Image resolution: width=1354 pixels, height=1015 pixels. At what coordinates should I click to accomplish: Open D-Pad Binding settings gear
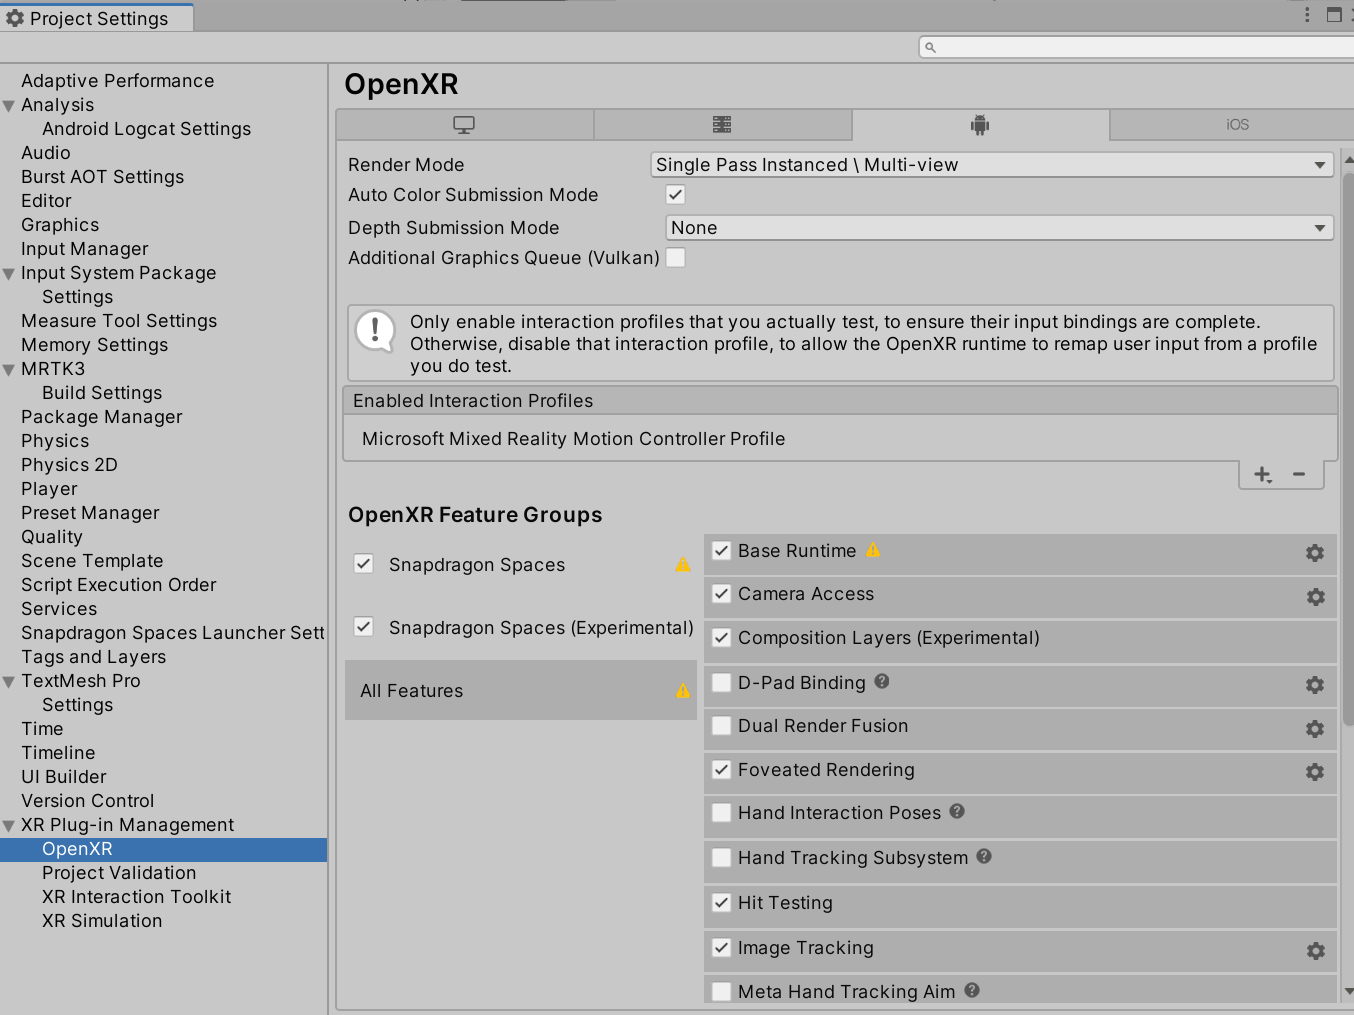pos(1315,685)
